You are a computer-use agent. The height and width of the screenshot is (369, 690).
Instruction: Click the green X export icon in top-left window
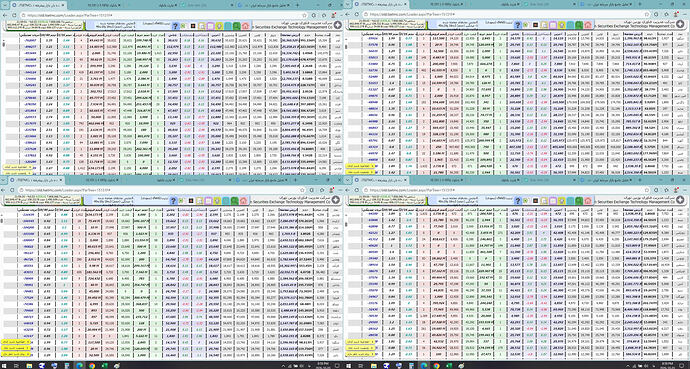183,26
